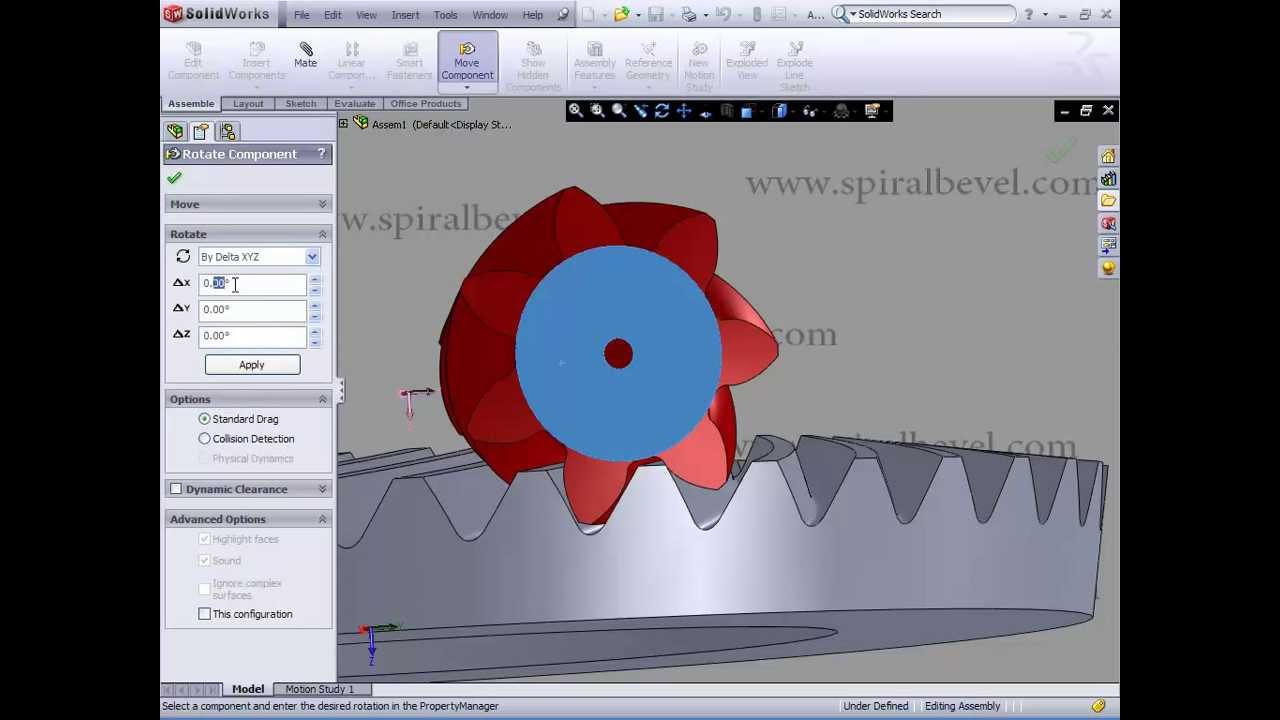1280x720 pixels.
Task: Open SolidWorks Resources home icon
Action: [x=1108, y=157]
